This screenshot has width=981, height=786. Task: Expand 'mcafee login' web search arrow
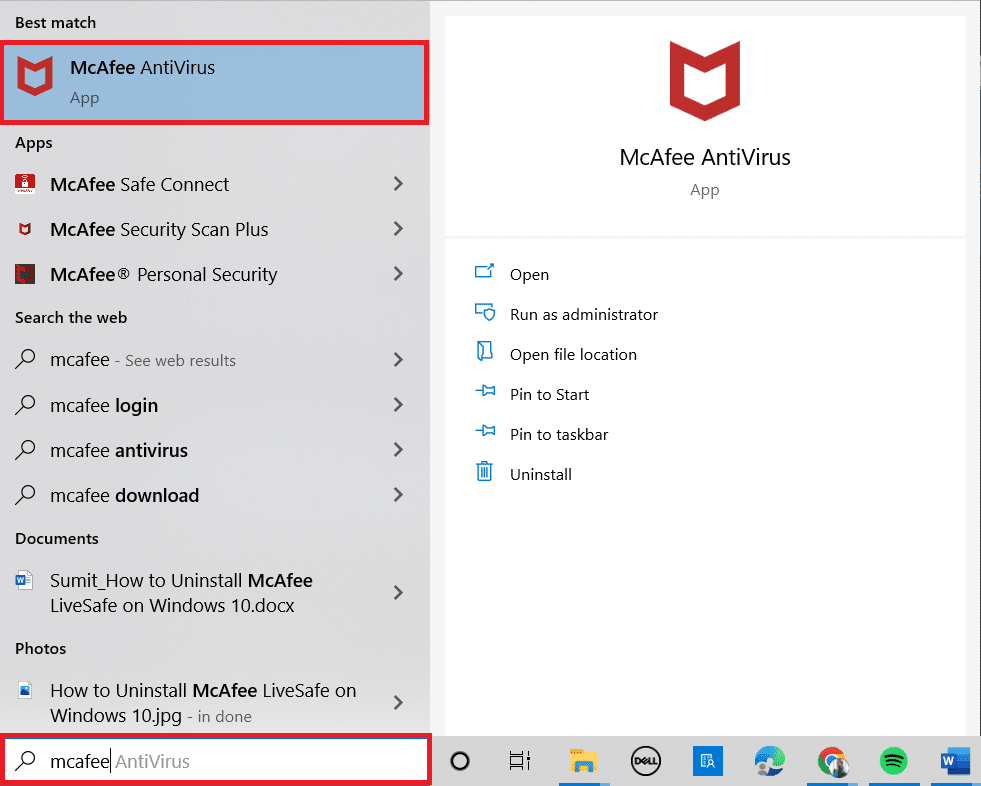pyautogui.click(x=398, y=404)
